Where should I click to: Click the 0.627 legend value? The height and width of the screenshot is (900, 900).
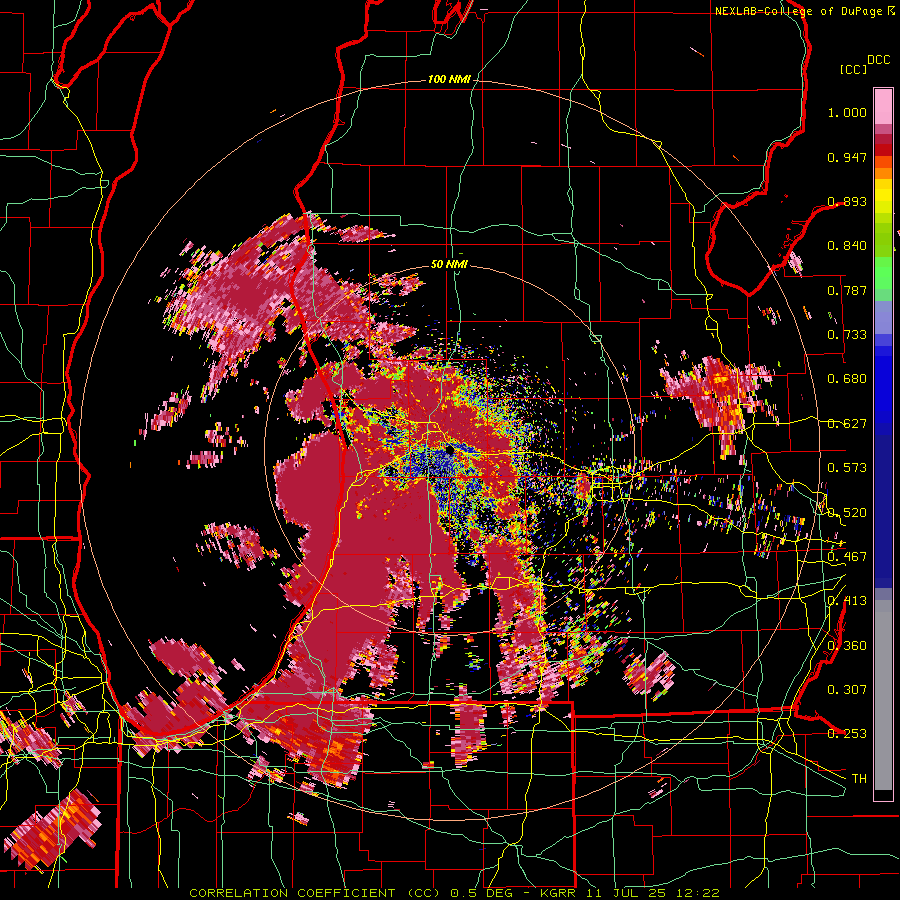tap(847, 424)
